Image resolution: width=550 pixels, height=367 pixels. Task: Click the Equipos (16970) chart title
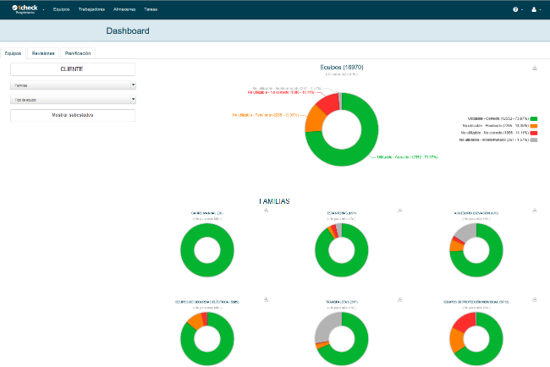(x=342, y=67)
